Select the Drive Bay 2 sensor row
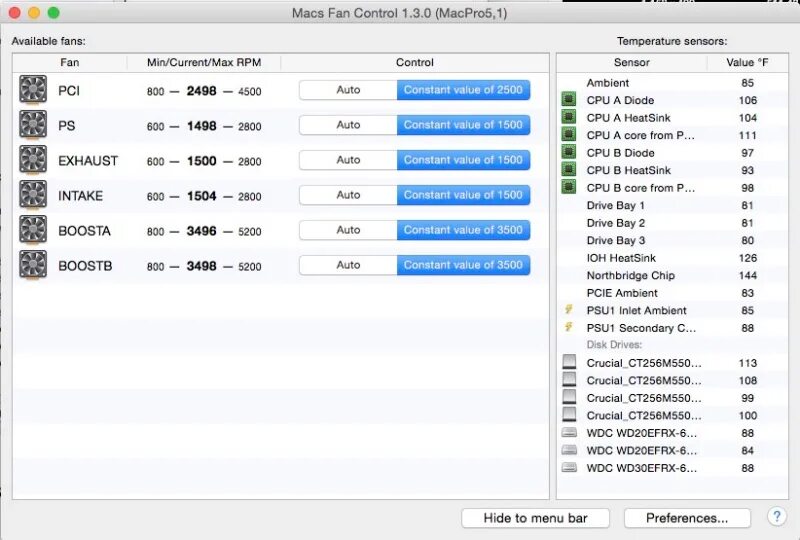This screenshot has width=800, height=540. (x=672, y=223)
